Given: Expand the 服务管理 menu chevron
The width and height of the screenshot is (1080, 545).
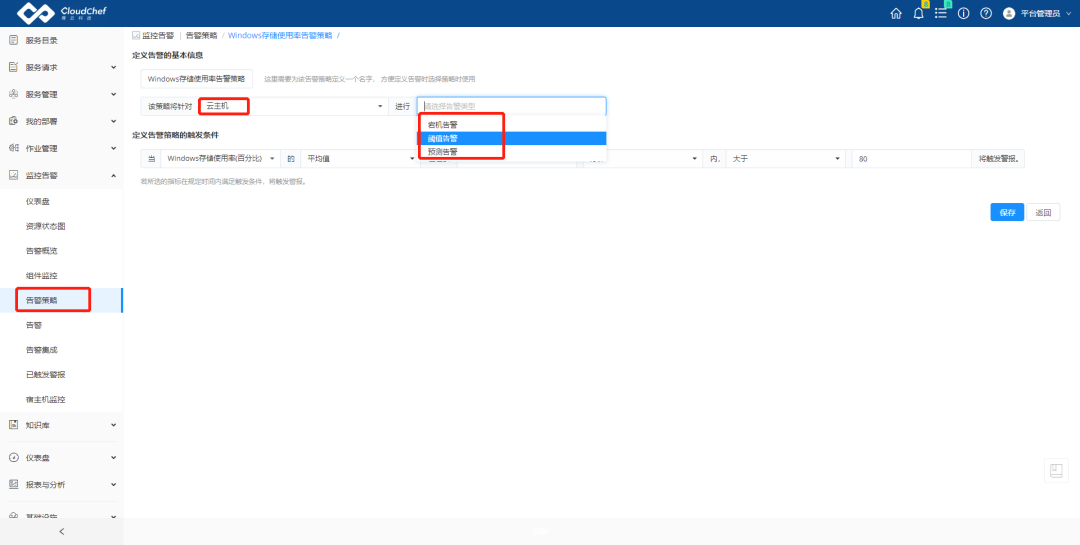Looking at the screenshot, I should [114, 94].
